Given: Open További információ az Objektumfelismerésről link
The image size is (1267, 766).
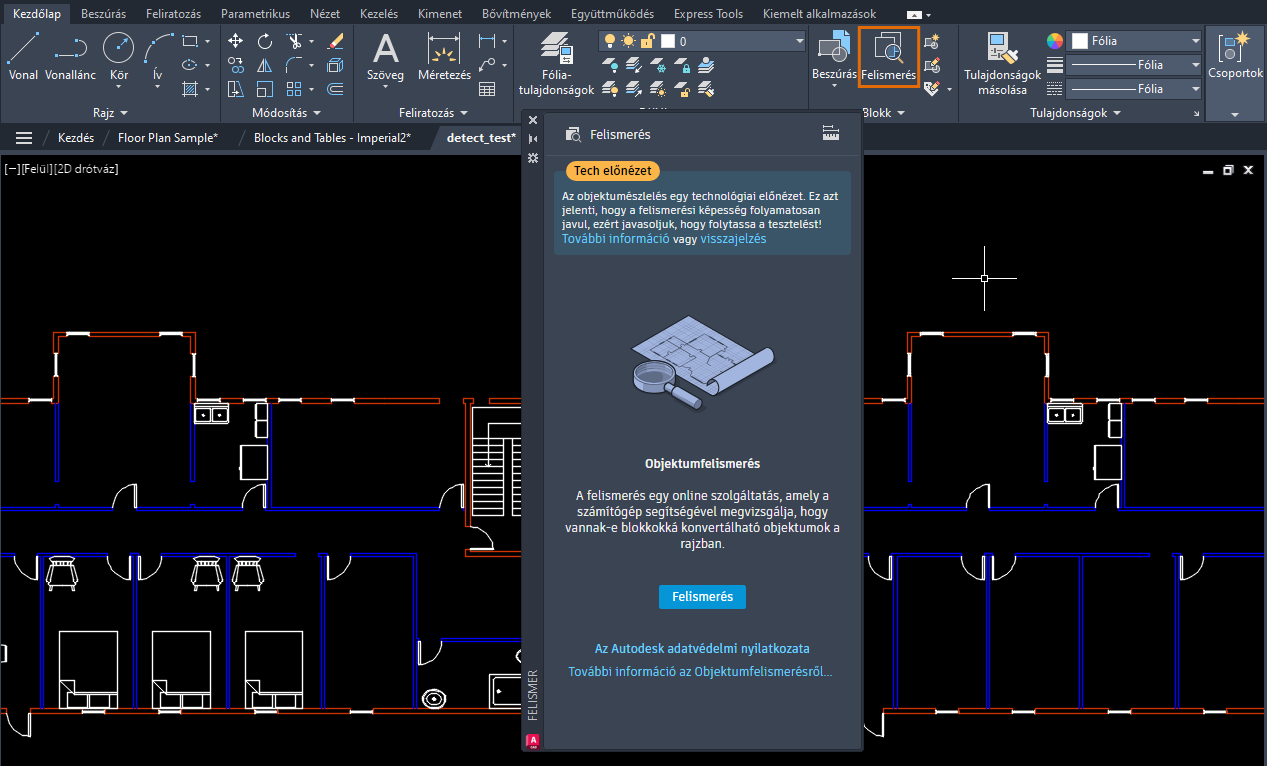Looking at the screenshot, I should 700,672.
